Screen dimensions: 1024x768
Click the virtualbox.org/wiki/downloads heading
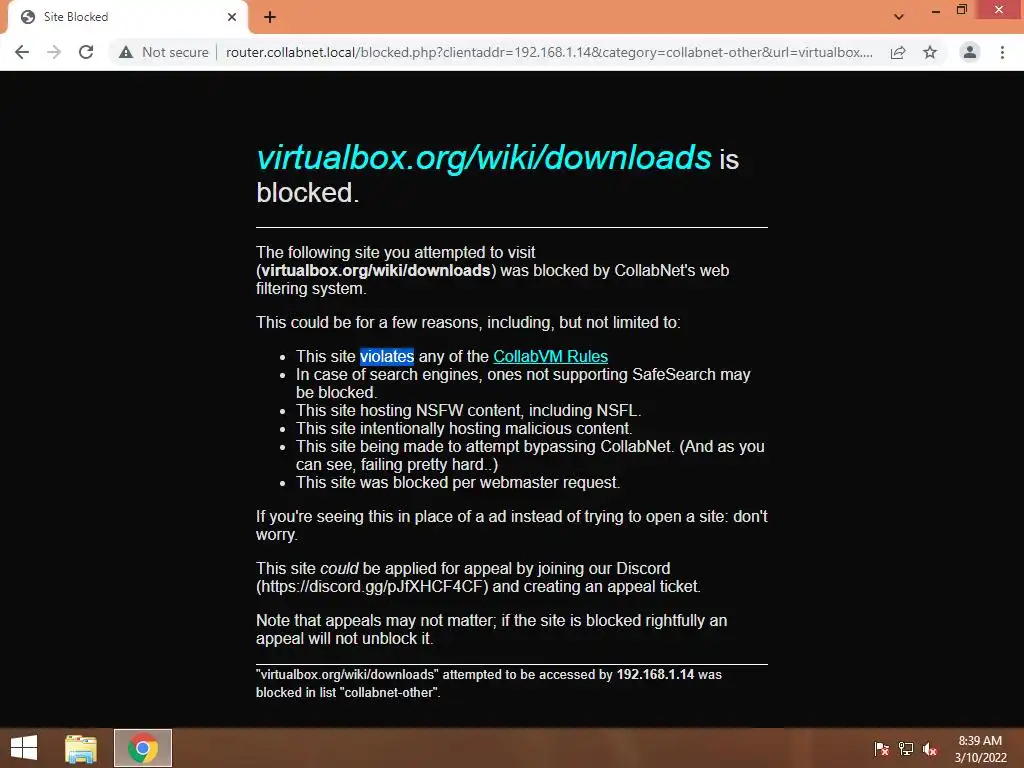pyautogui.click(x=484, y=157)
